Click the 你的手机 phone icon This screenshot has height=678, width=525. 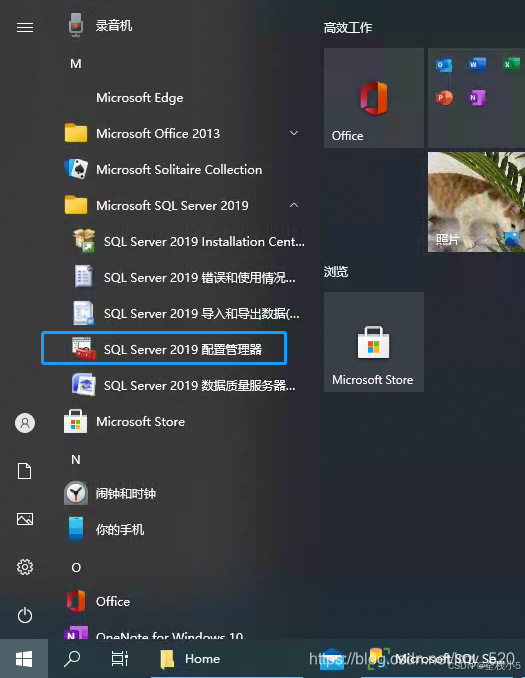point(76,529)
